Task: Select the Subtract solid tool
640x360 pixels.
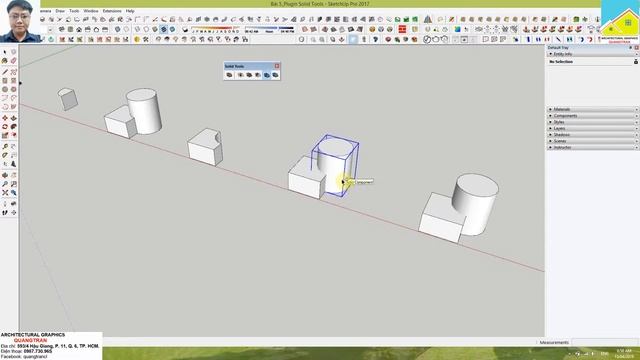Action: click(258, 75)
